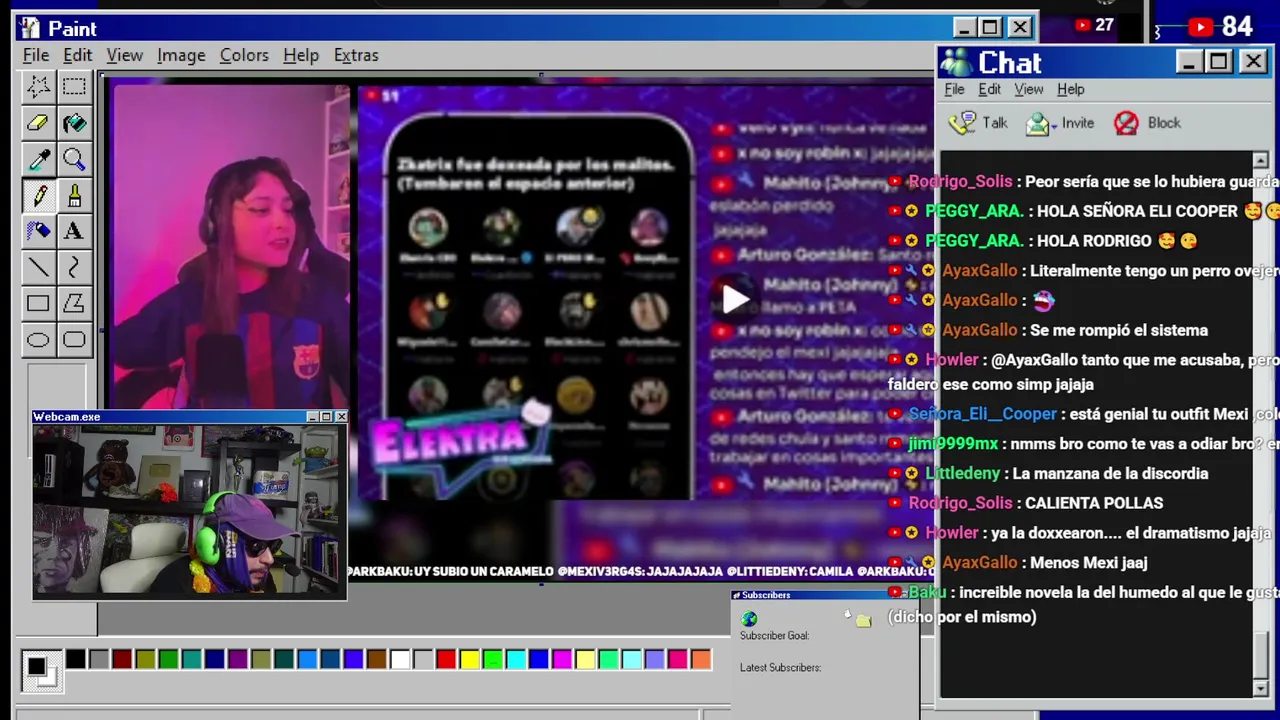Click the Talk icon in Chat toolbar

point(963,123)
